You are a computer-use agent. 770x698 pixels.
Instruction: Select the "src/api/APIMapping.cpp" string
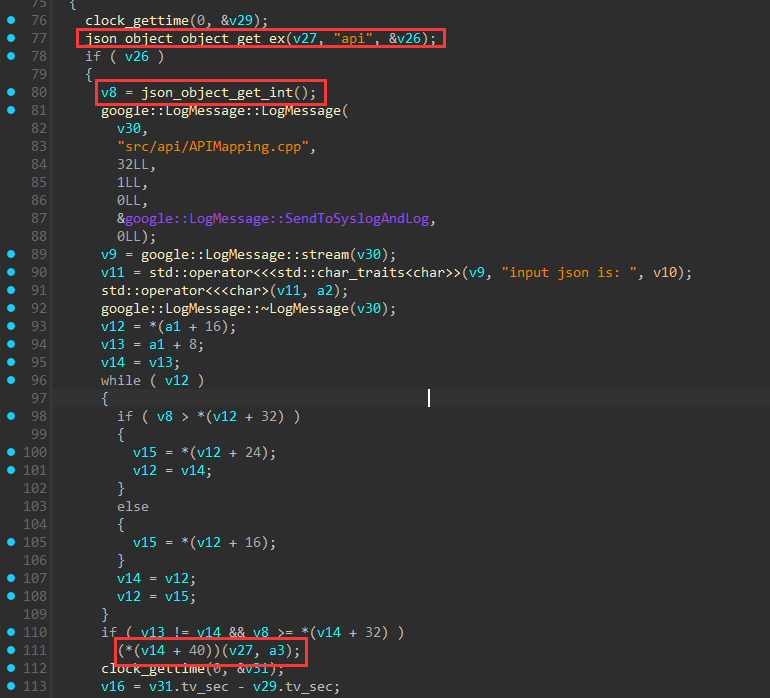(x=215, y=147)
